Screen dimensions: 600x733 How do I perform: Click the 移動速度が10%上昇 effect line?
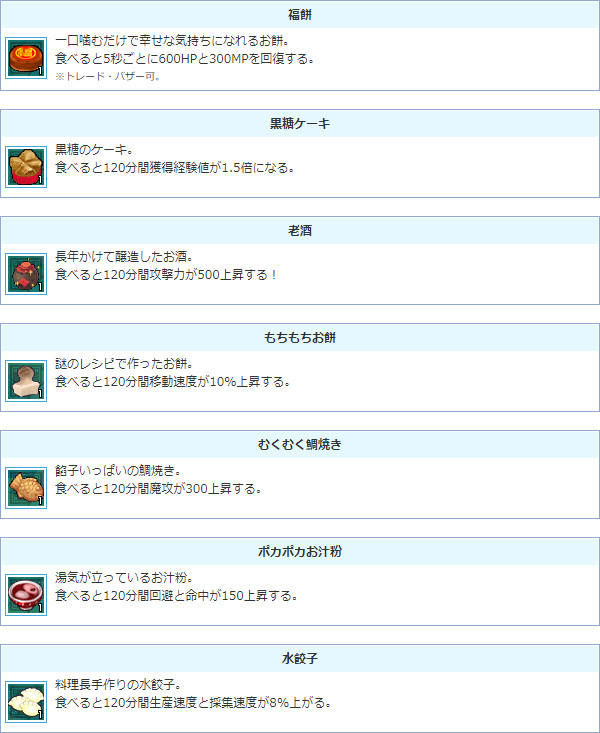point(173,382)
